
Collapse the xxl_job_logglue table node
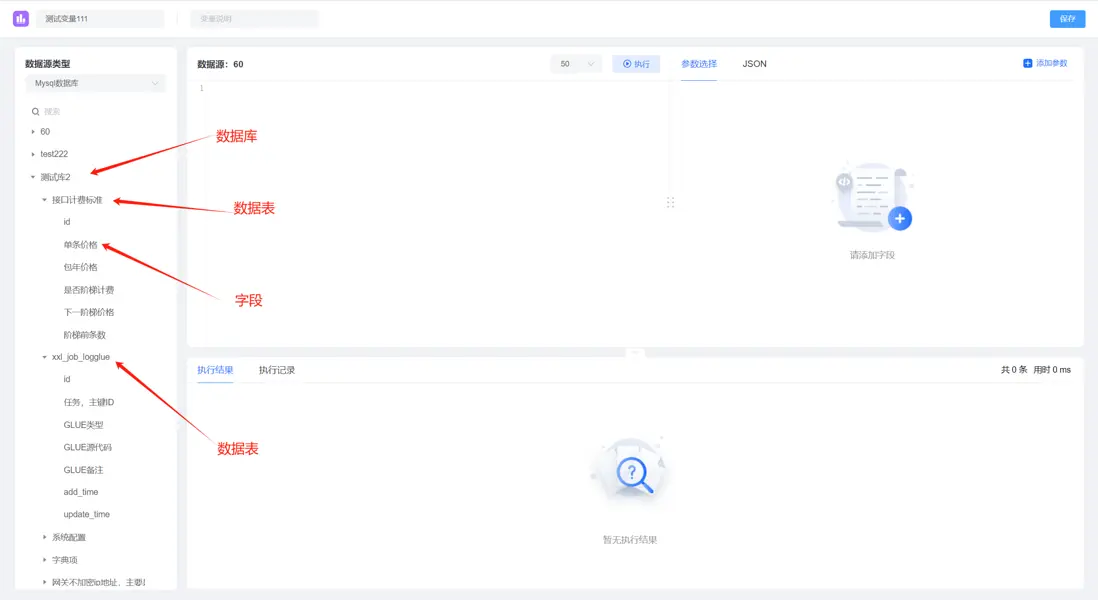coord(44,357)
